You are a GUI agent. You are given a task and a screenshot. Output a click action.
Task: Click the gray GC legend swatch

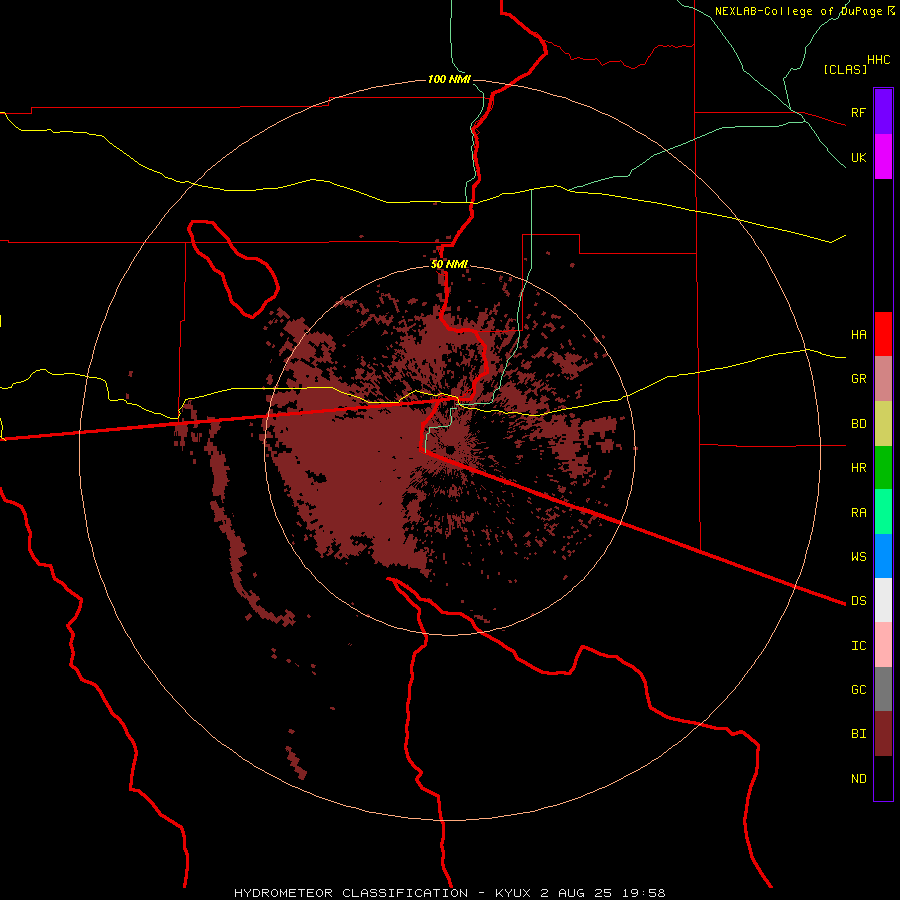pyautogui.click(x=883, y=689)
